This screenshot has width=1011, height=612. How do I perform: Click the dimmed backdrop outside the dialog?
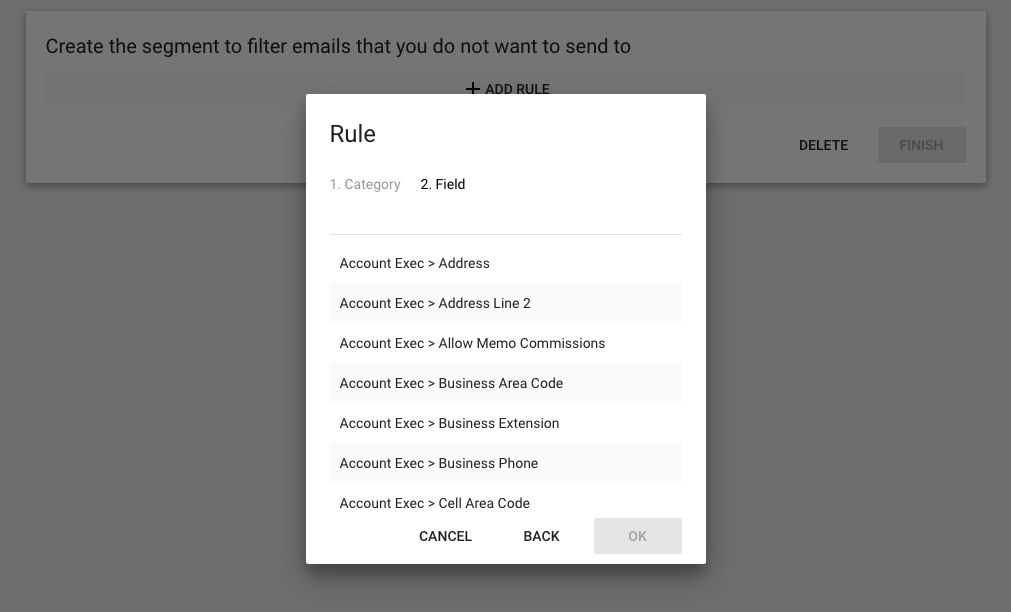pyautogui.click(x=161, y=387)
